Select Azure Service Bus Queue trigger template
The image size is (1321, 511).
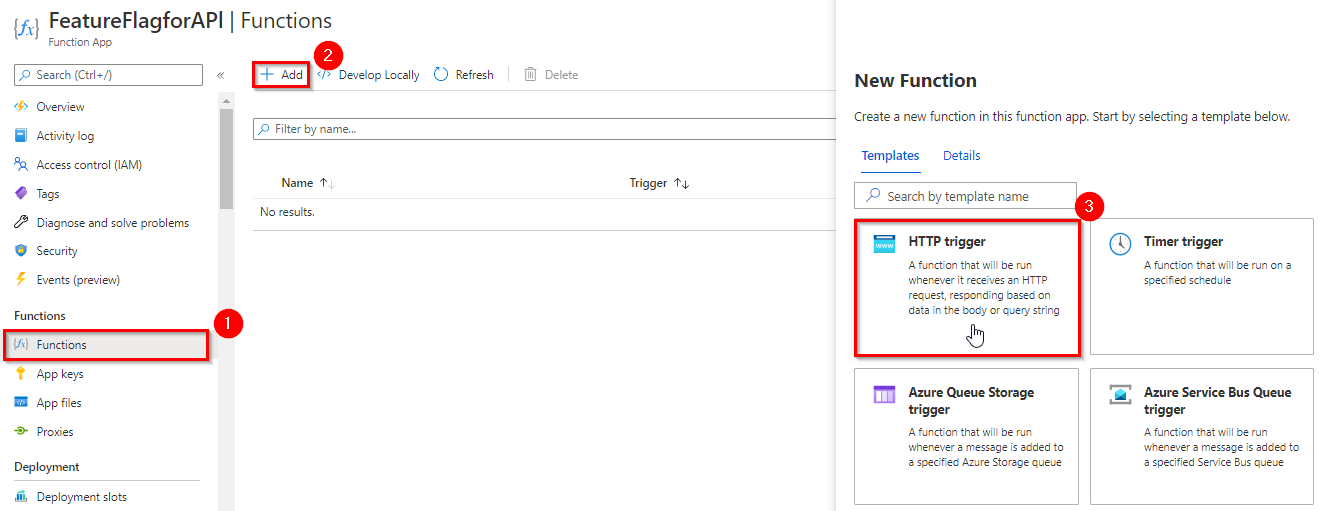tap(1202, 437)
